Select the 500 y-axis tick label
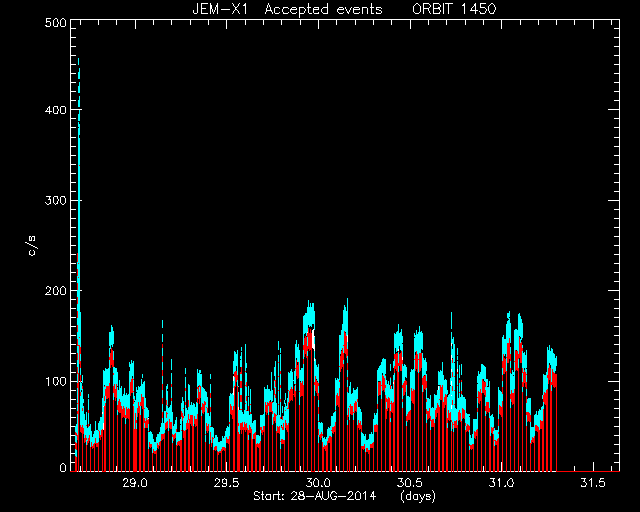 coord(55,23)
